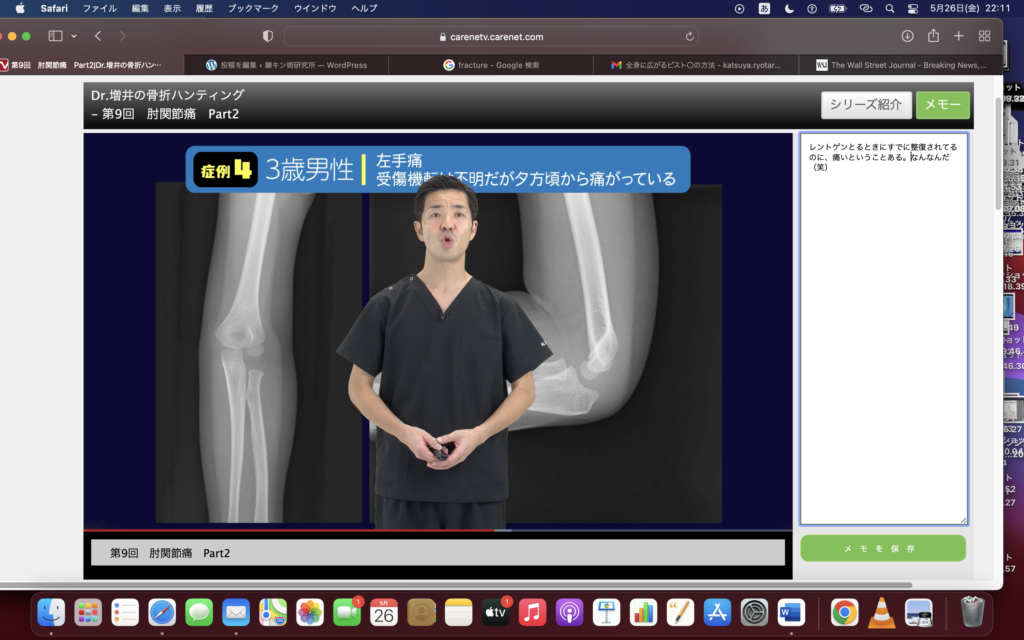This screenshot has height=640, width=1024.
Task: Switch to the Wall Street Journal tab
Action: pyautogui.click(x=900, y=65)
